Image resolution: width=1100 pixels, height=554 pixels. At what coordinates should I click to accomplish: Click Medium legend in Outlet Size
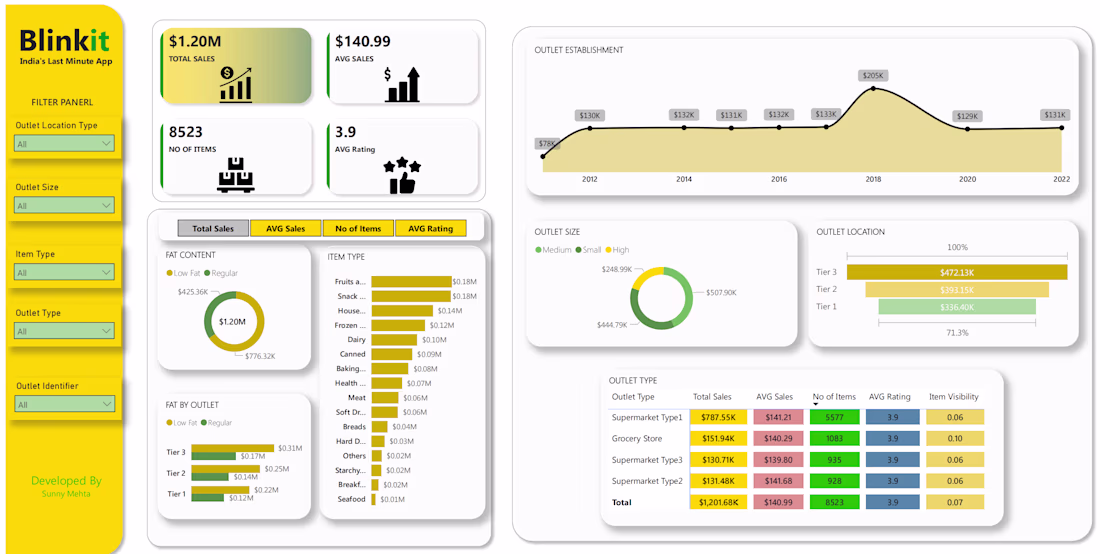point(552,250)
